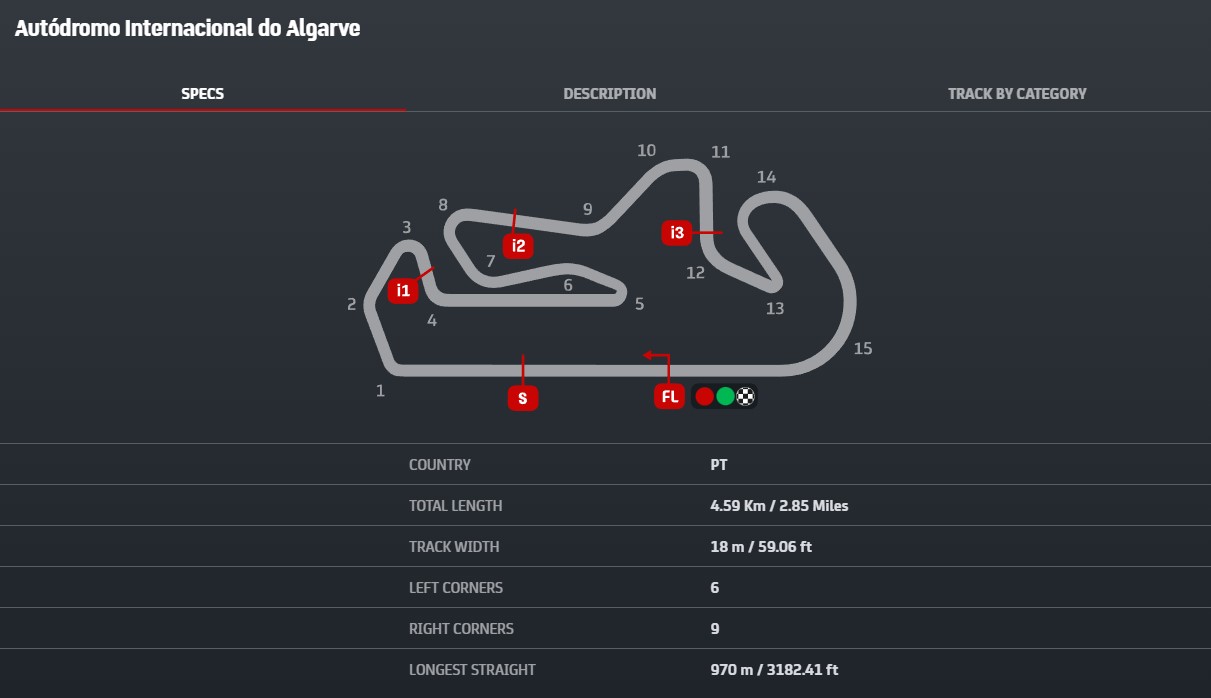Select the Specs tab

(203, 93)
